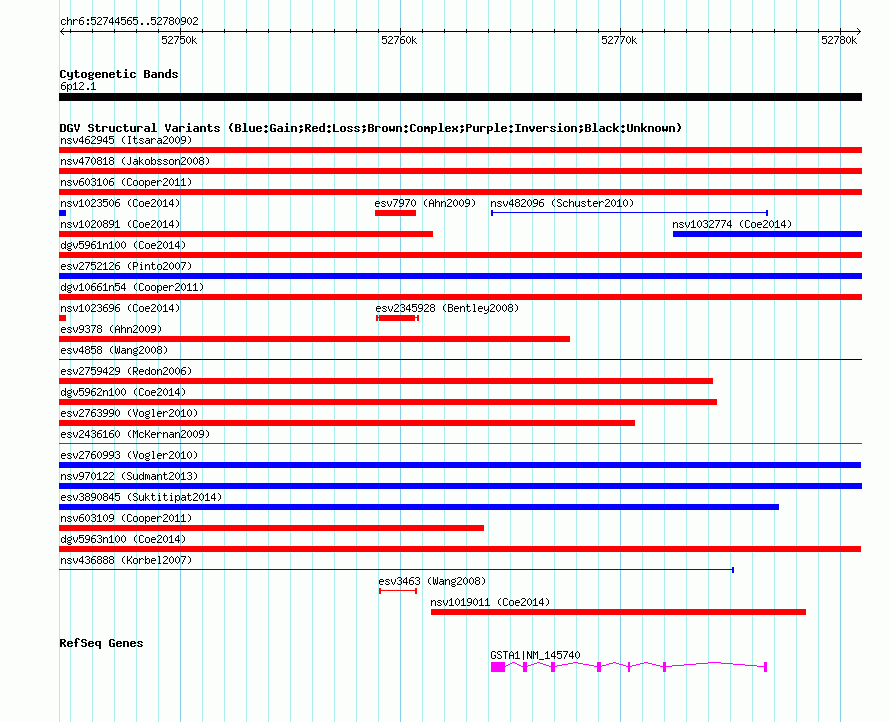890x722 pixels.
Task: Click nsv1019011 (Coe2014) label
Action: pyautogui.click(x=490, y=602)
